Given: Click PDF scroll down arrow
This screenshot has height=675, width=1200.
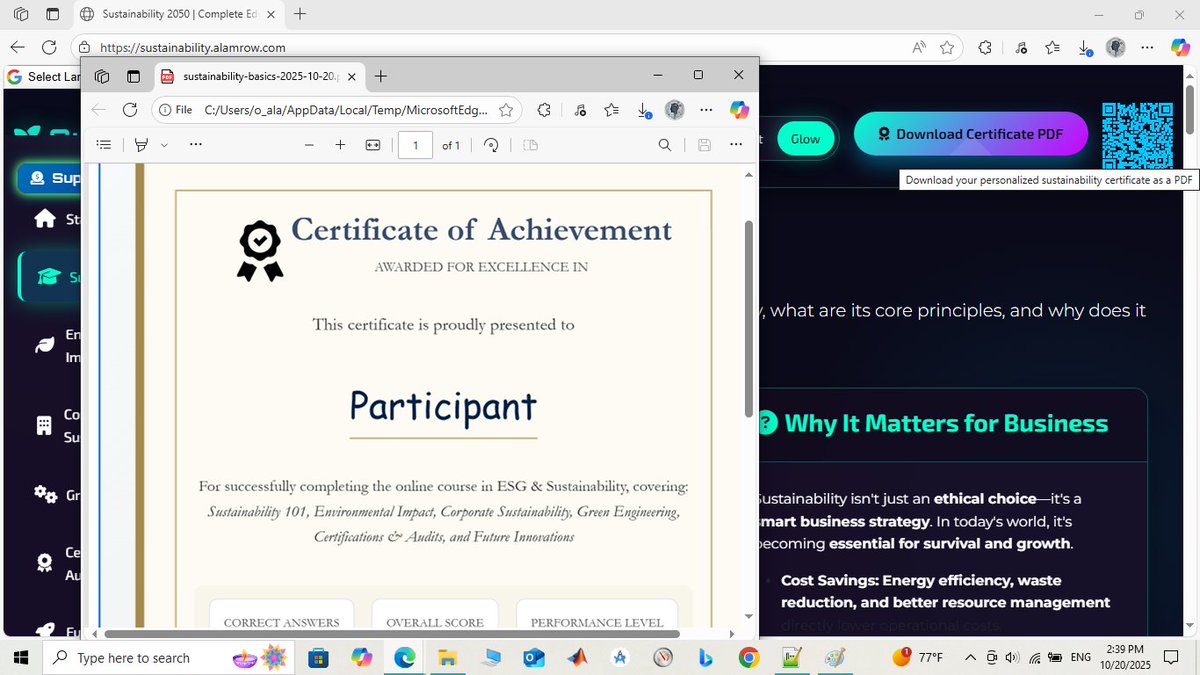Looking at the screenshot, I should [x=749, y=616].
